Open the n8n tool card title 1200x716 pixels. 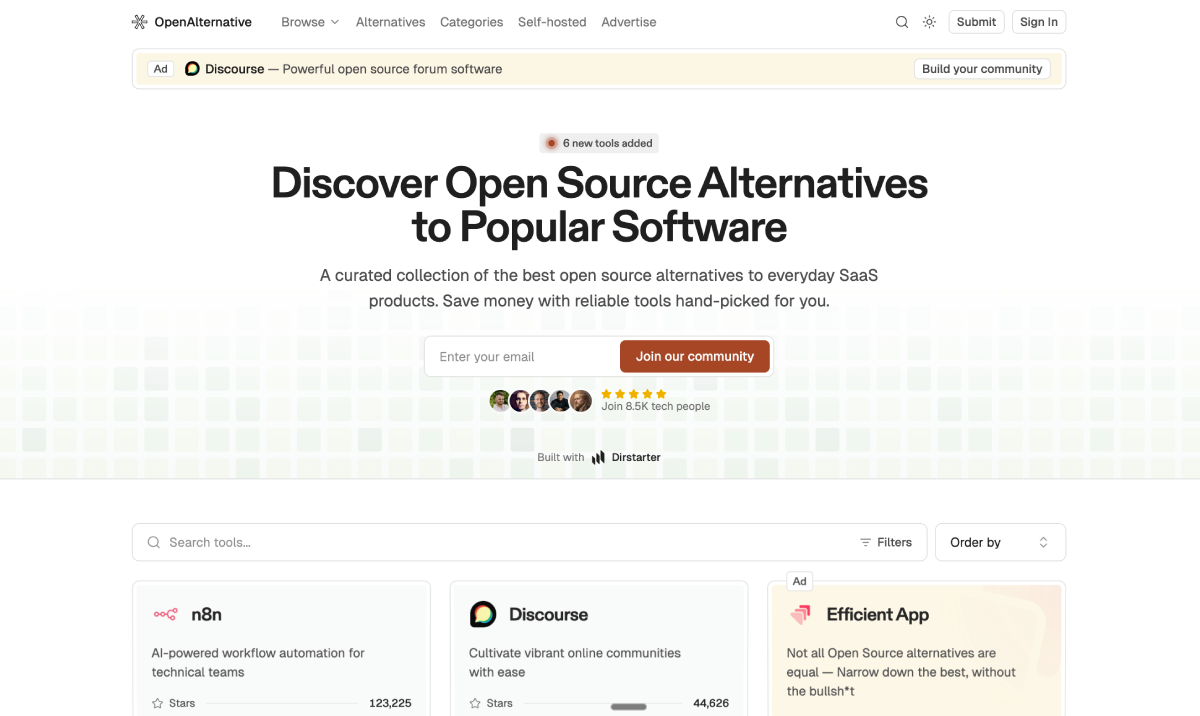click(x=206, y=614)
